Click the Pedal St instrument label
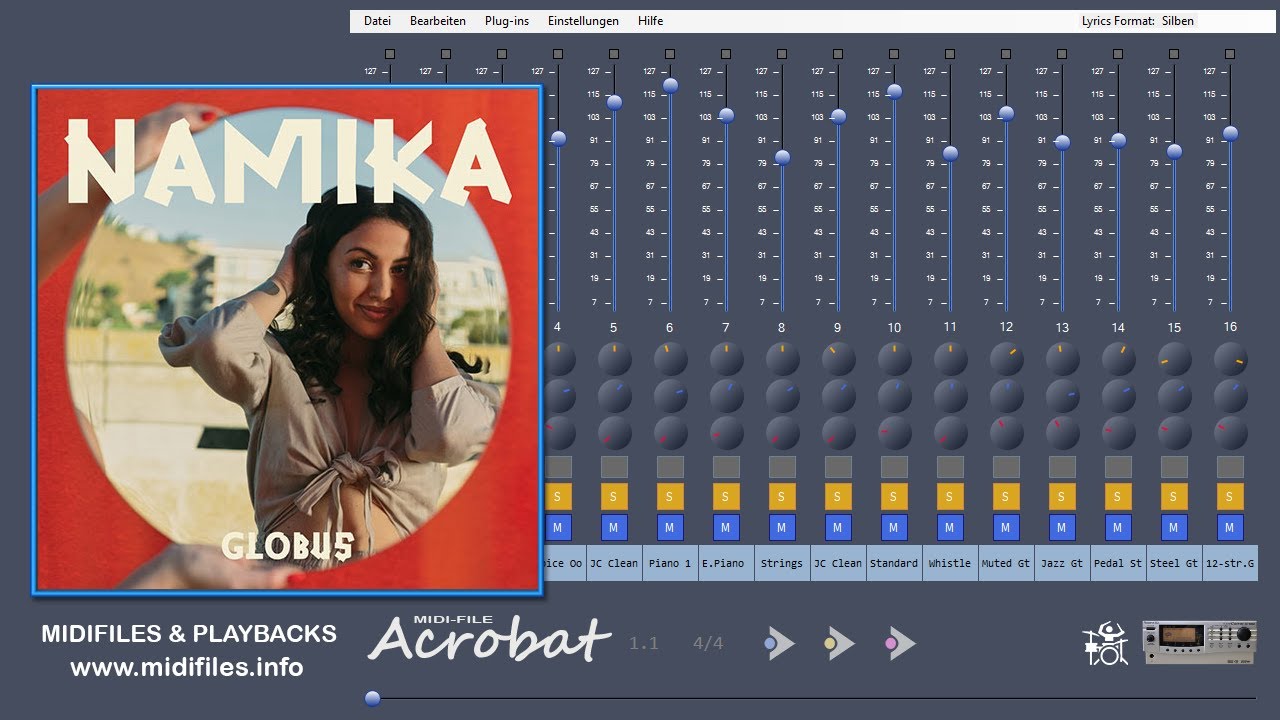This screenshot has height=720, width=1280. click(1118, 563)
